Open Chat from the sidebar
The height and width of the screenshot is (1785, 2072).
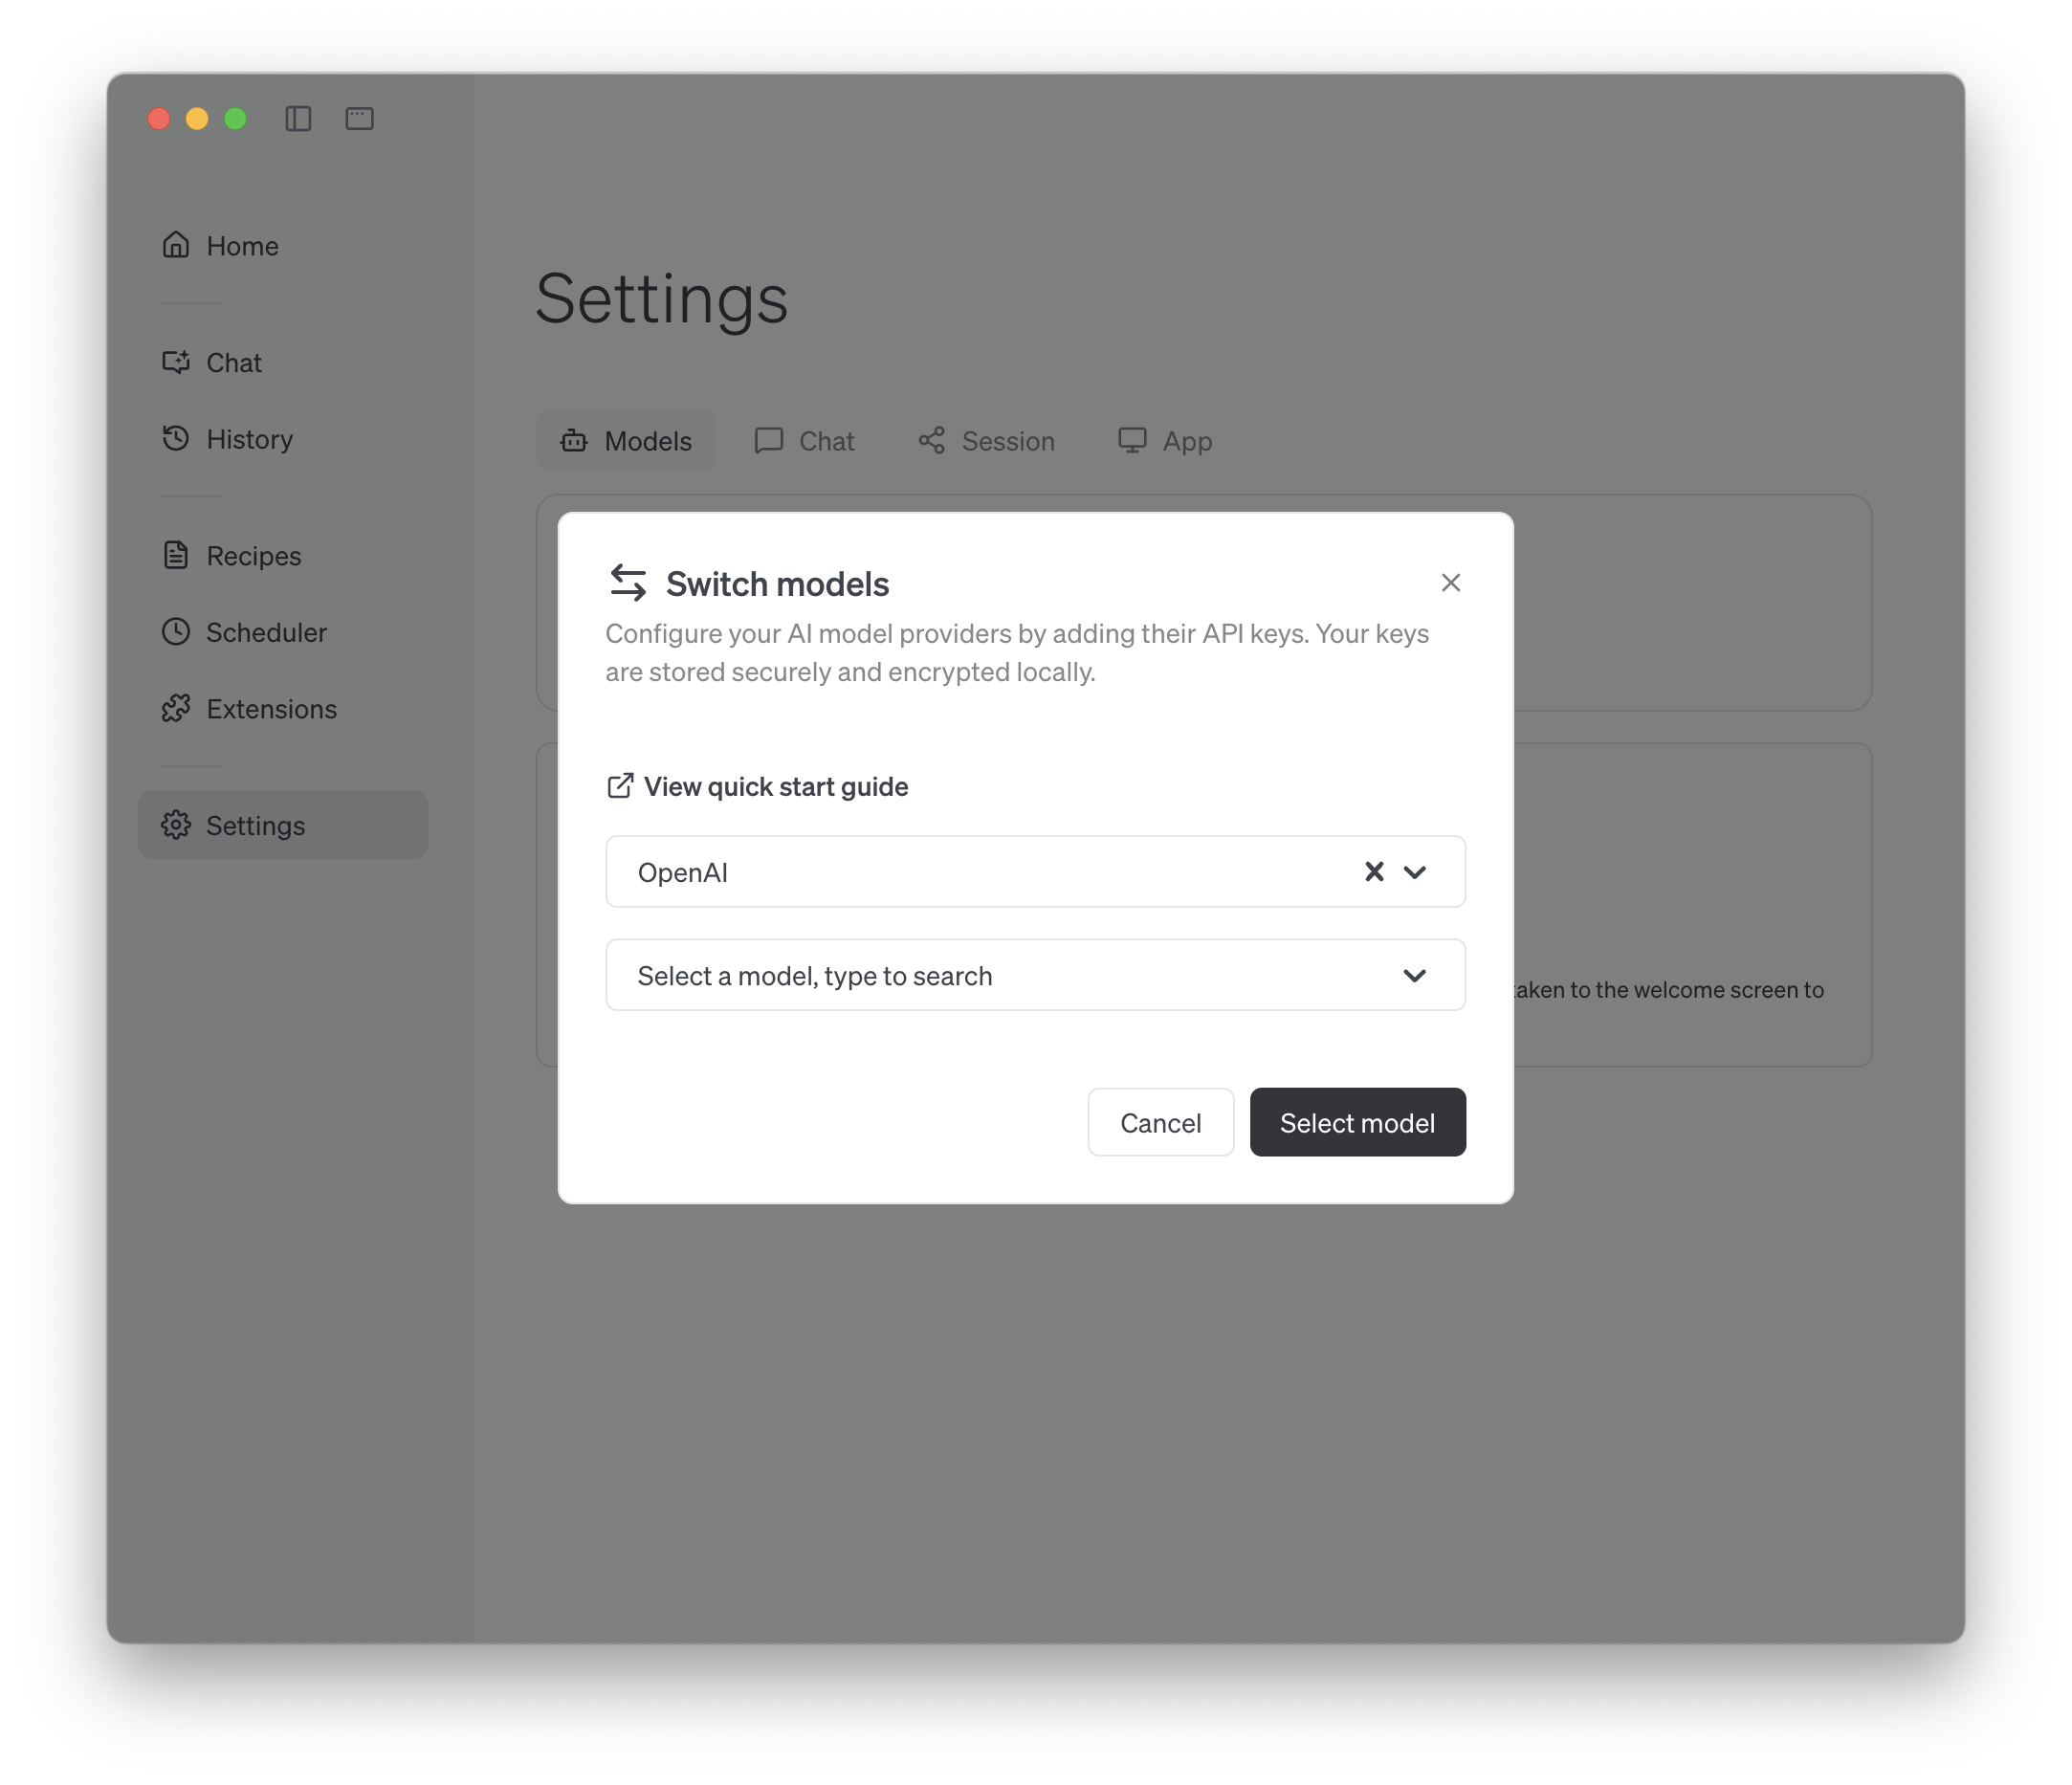pyautogui.click(x=233, y=362)
